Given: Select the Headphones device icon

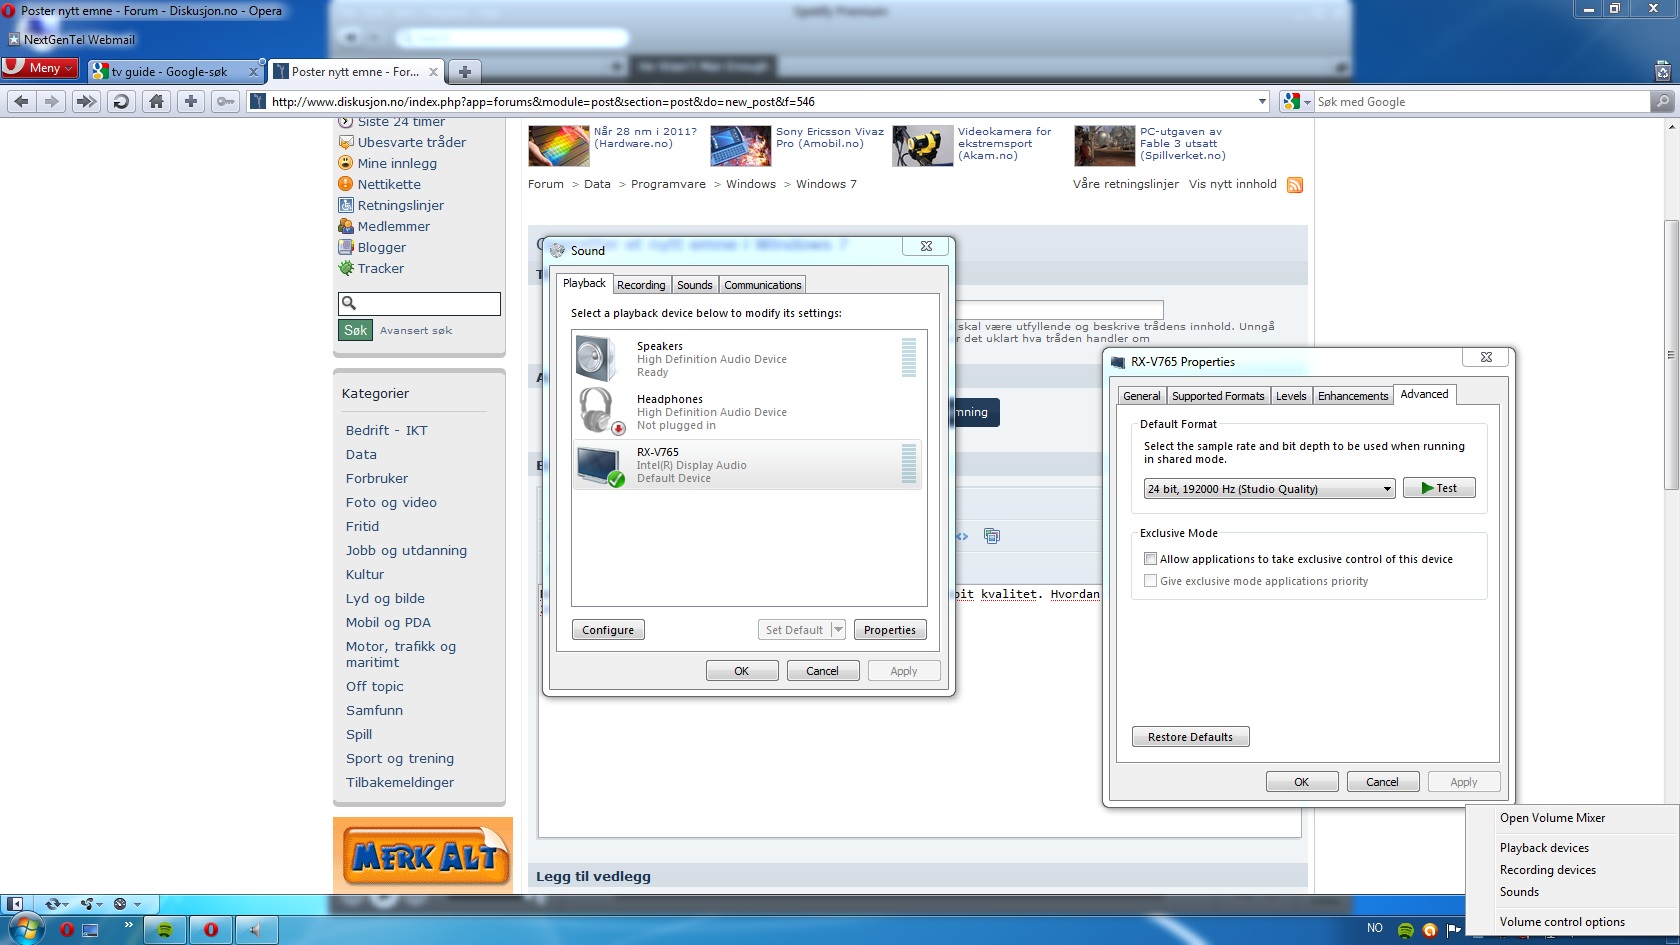Looking at the screenshot, I should (x=599, y=411).
